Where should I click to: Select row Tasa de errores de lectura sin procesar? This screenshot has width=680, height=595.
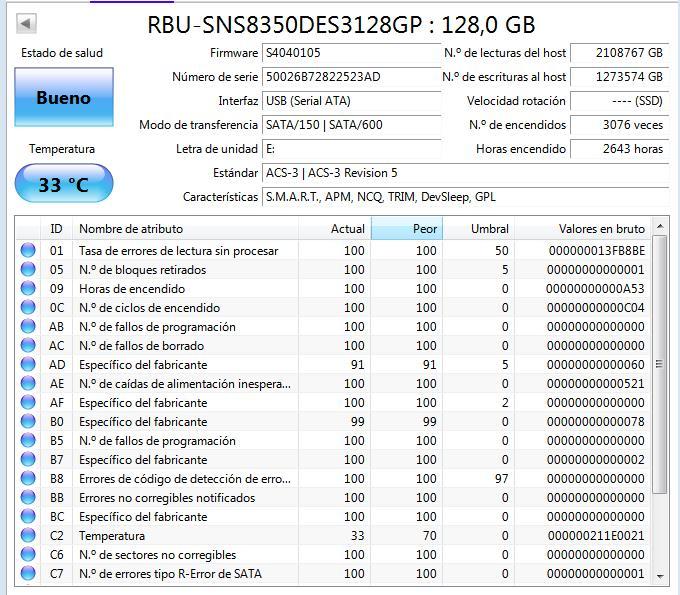point(333,251)
